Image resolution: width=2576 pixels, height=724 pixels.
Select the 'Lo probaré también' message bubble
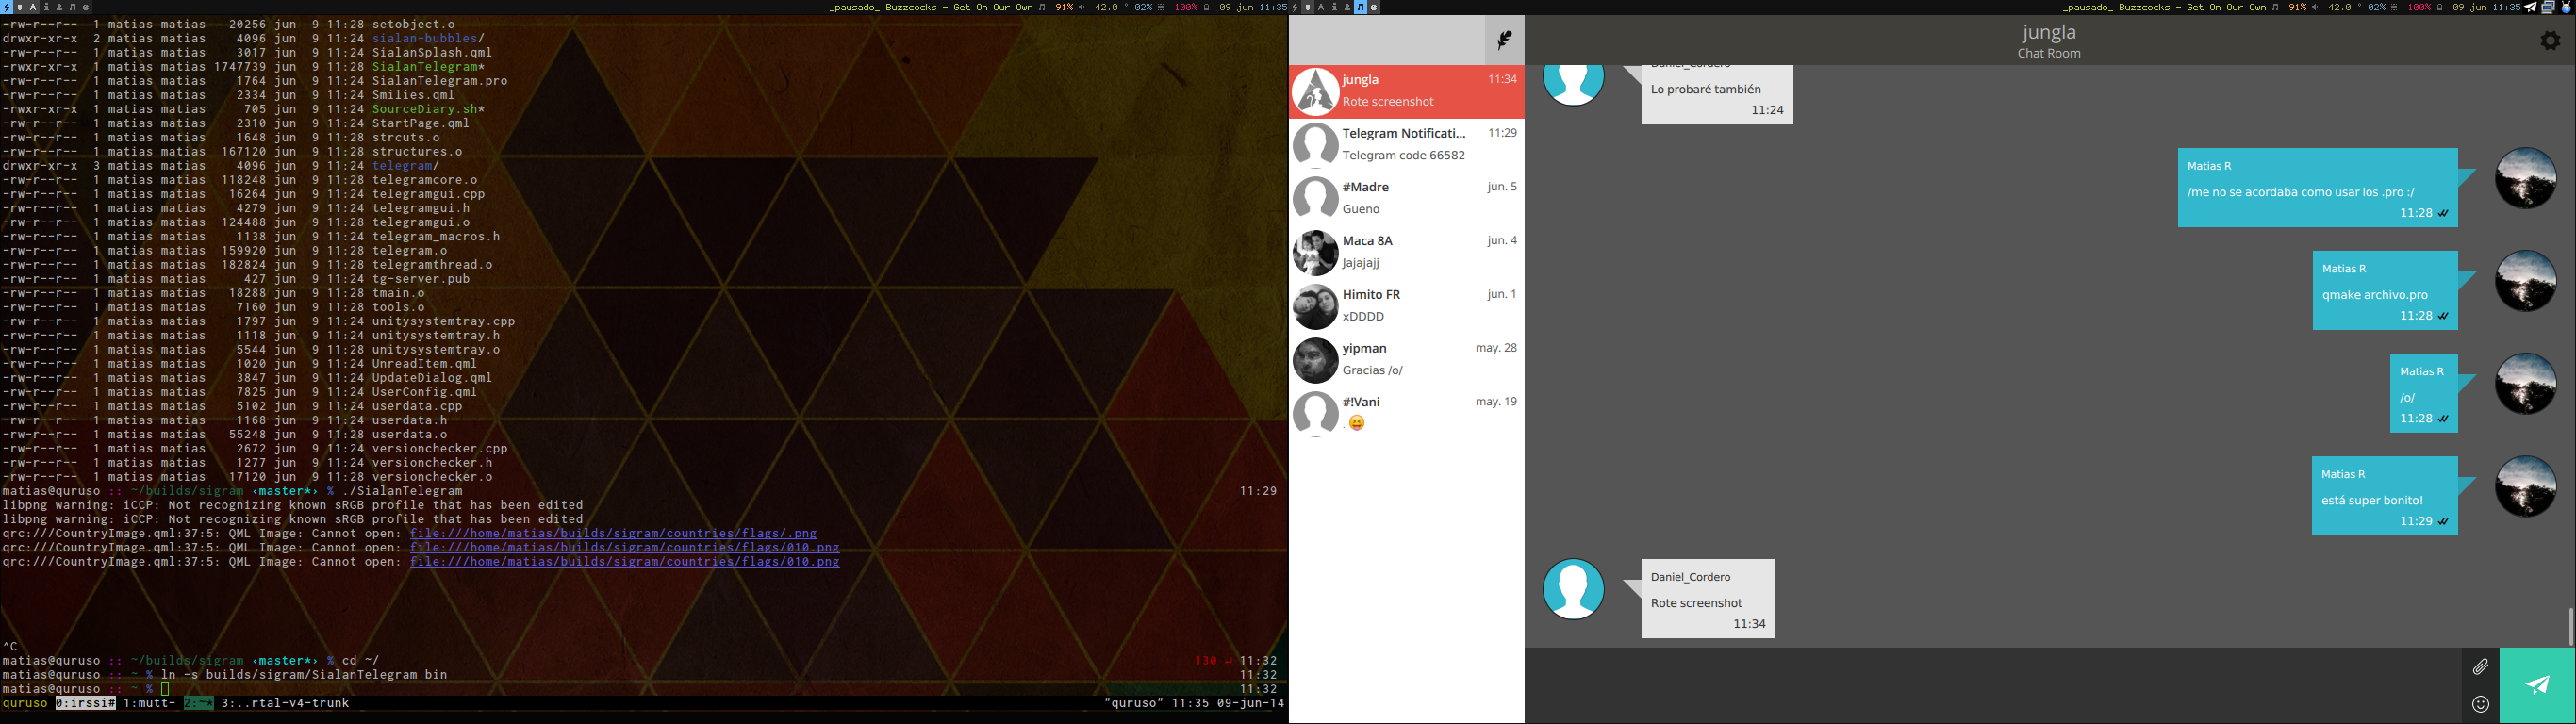(1717, 95)
